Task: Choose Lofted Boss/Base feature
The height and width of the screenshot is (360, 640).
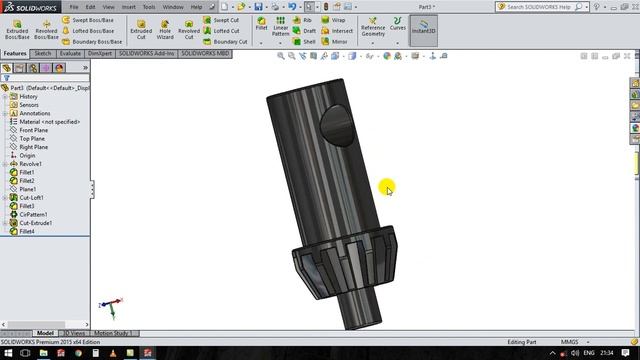Action: coord(88,31)
